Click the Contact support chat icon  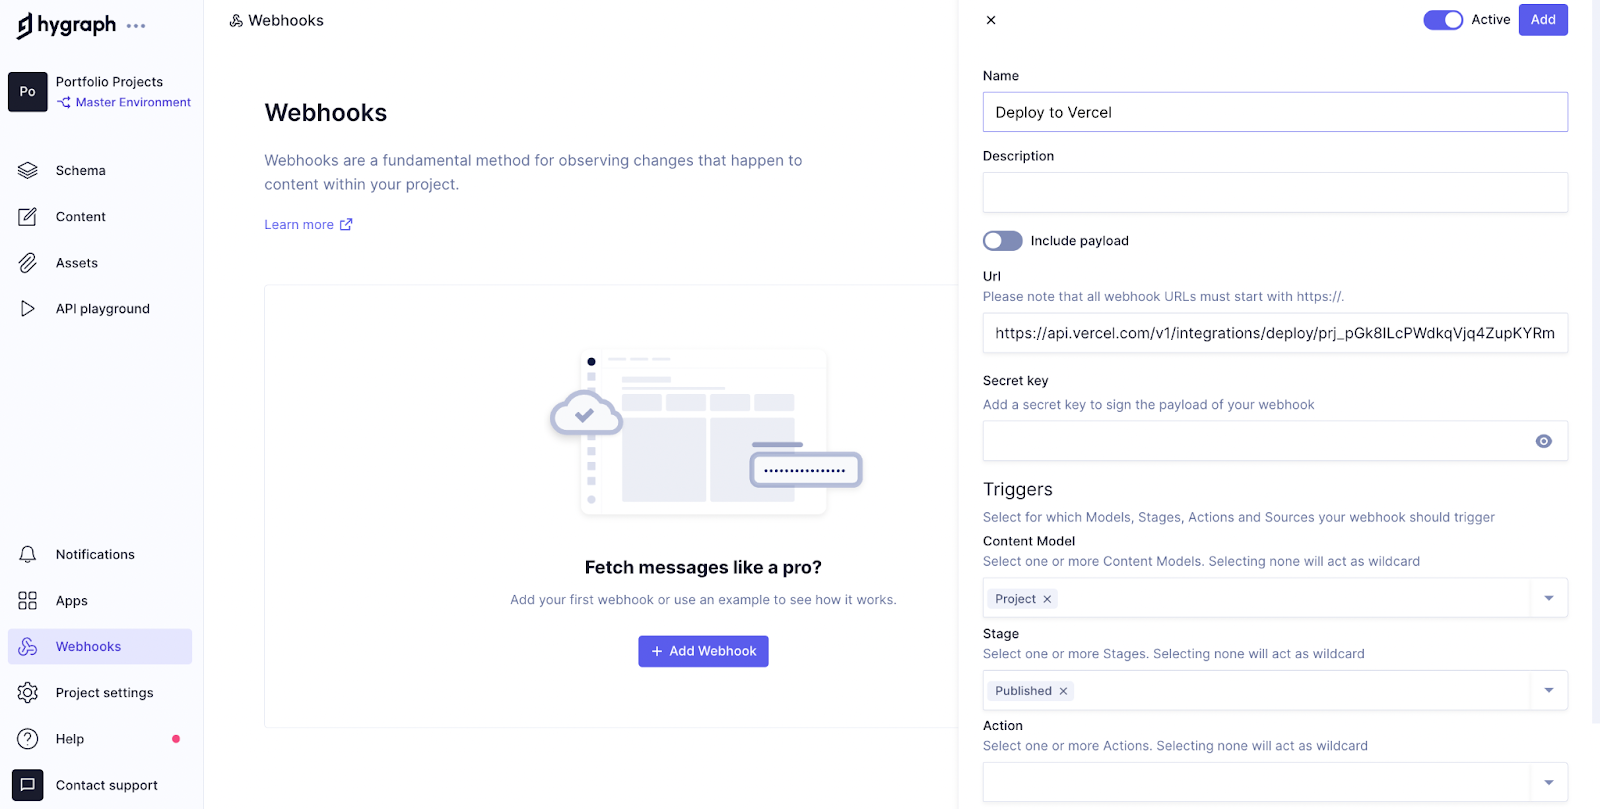28,785
